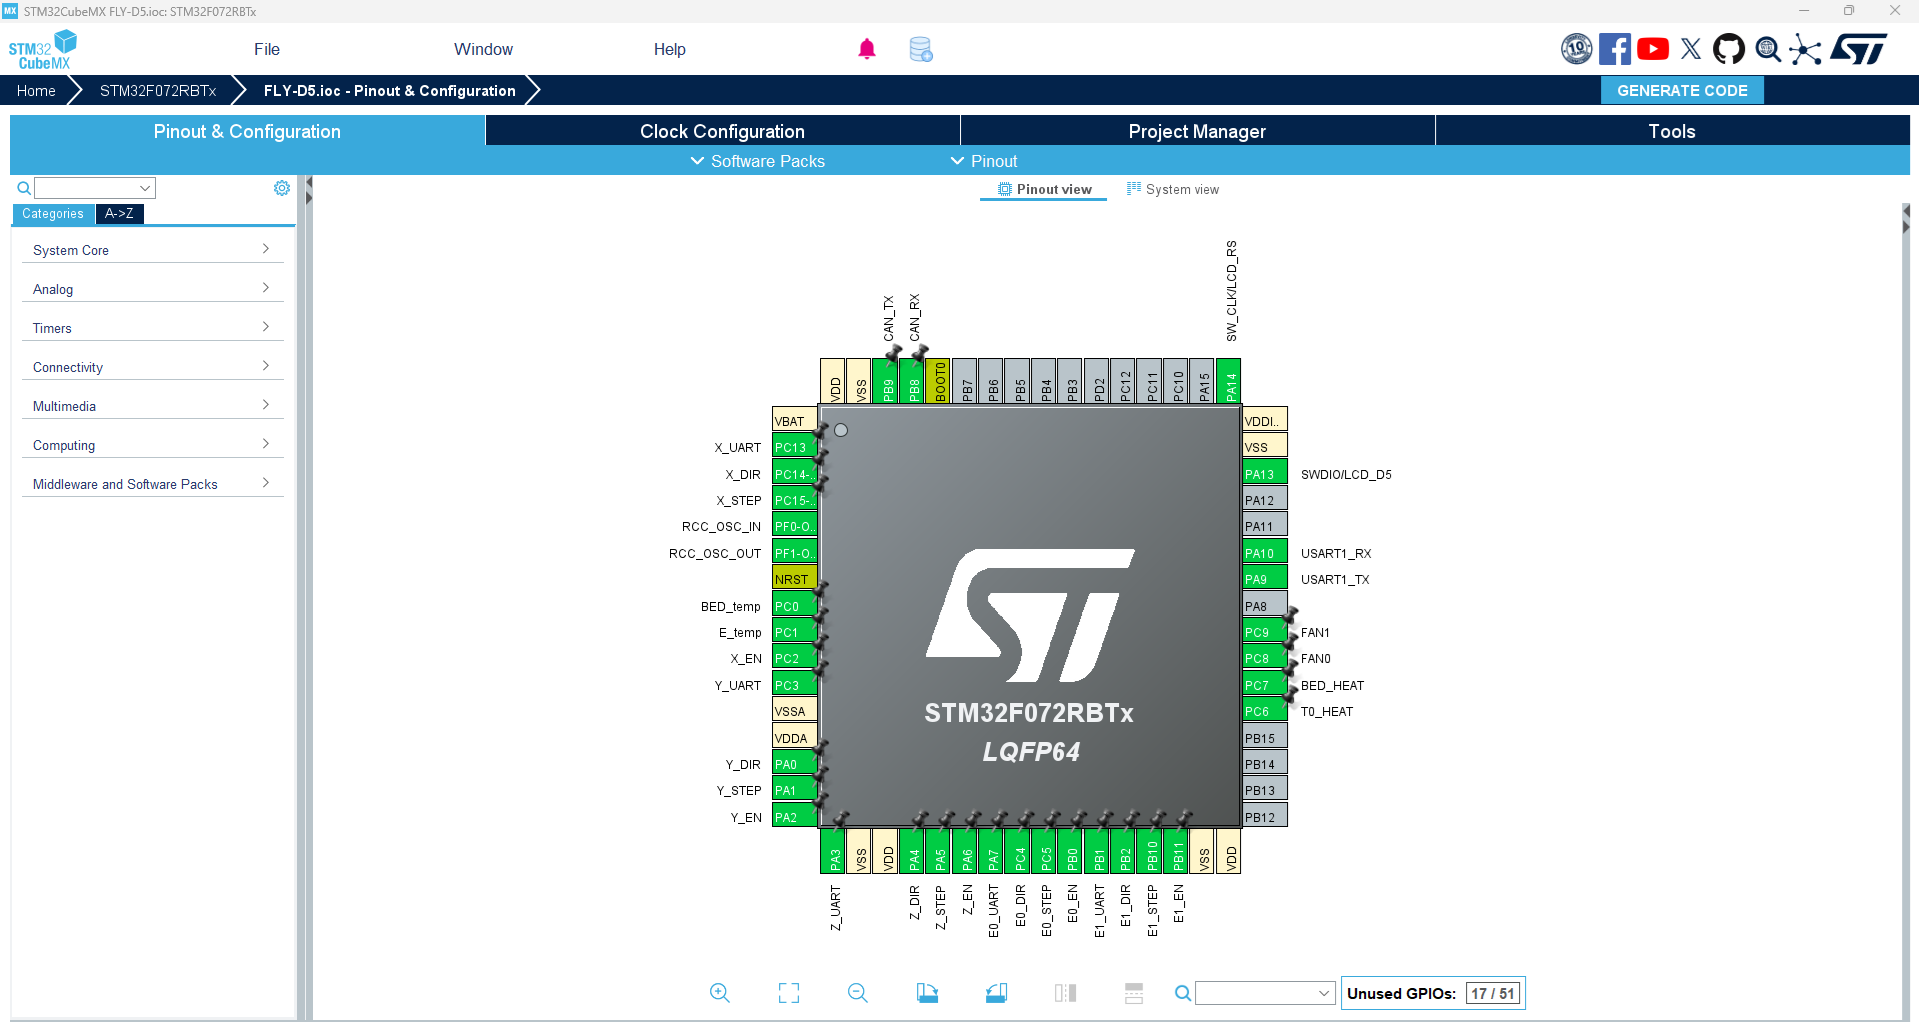The image size is (1919, 1030).
Task: Open the Facebook page icon
Action: (x=1615, y=48)
